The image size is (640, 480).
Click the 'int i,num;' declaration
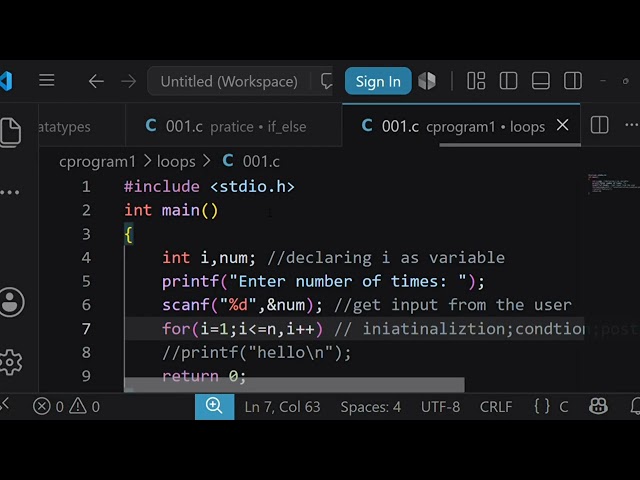pos(209,258)
